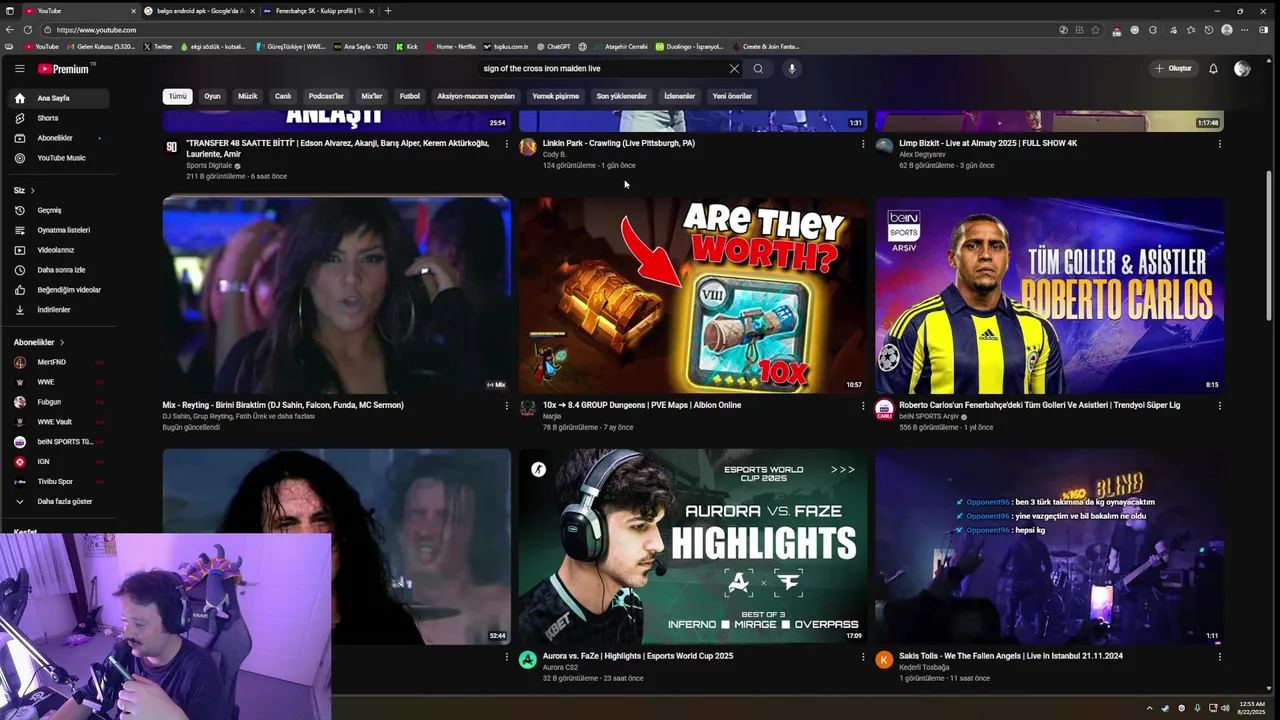Click the YouTube Premium logo
This screenshot has width=1280, height=720.
pos(66,69)
